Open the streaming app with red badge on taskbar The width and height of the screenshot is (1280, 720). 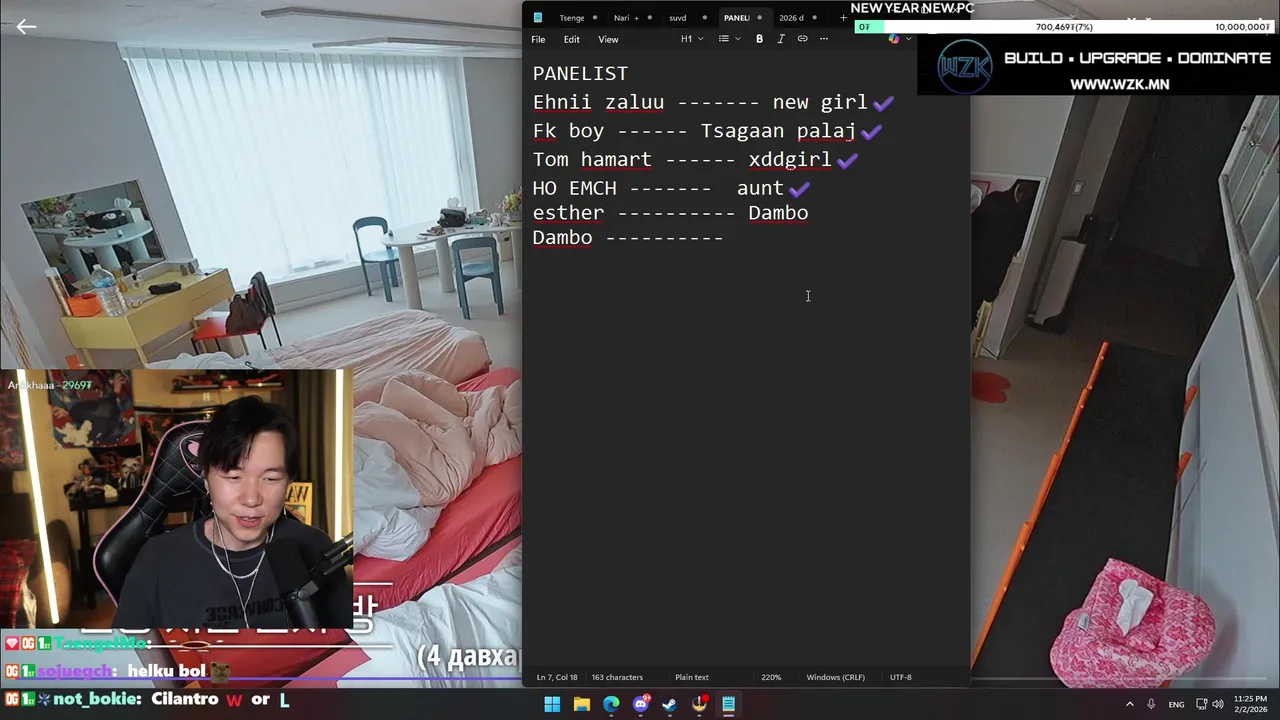click(x=699, y=704)
